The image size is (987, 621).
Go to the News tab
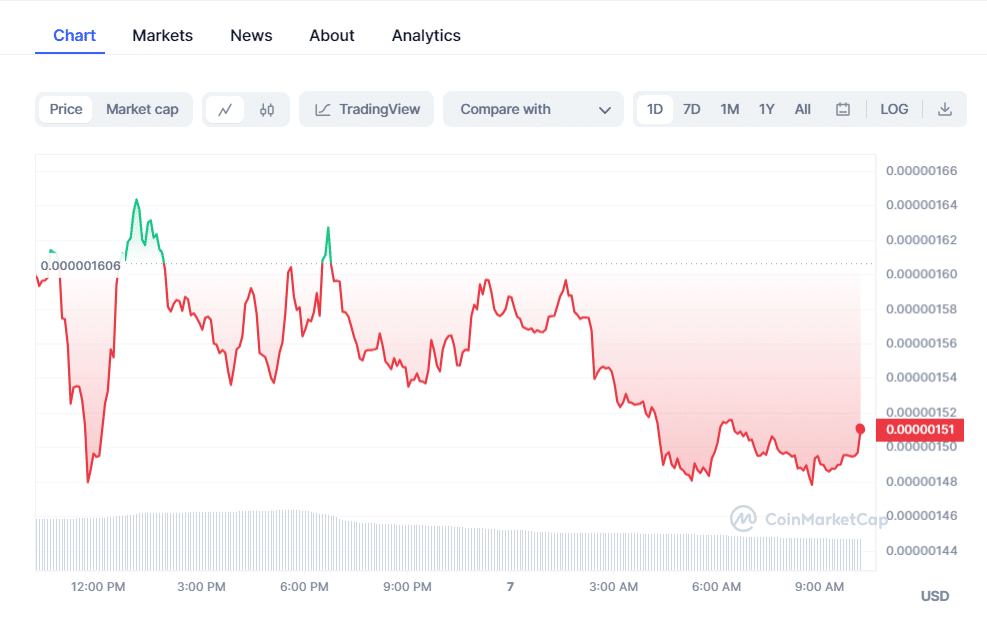(x=251, y=36)
